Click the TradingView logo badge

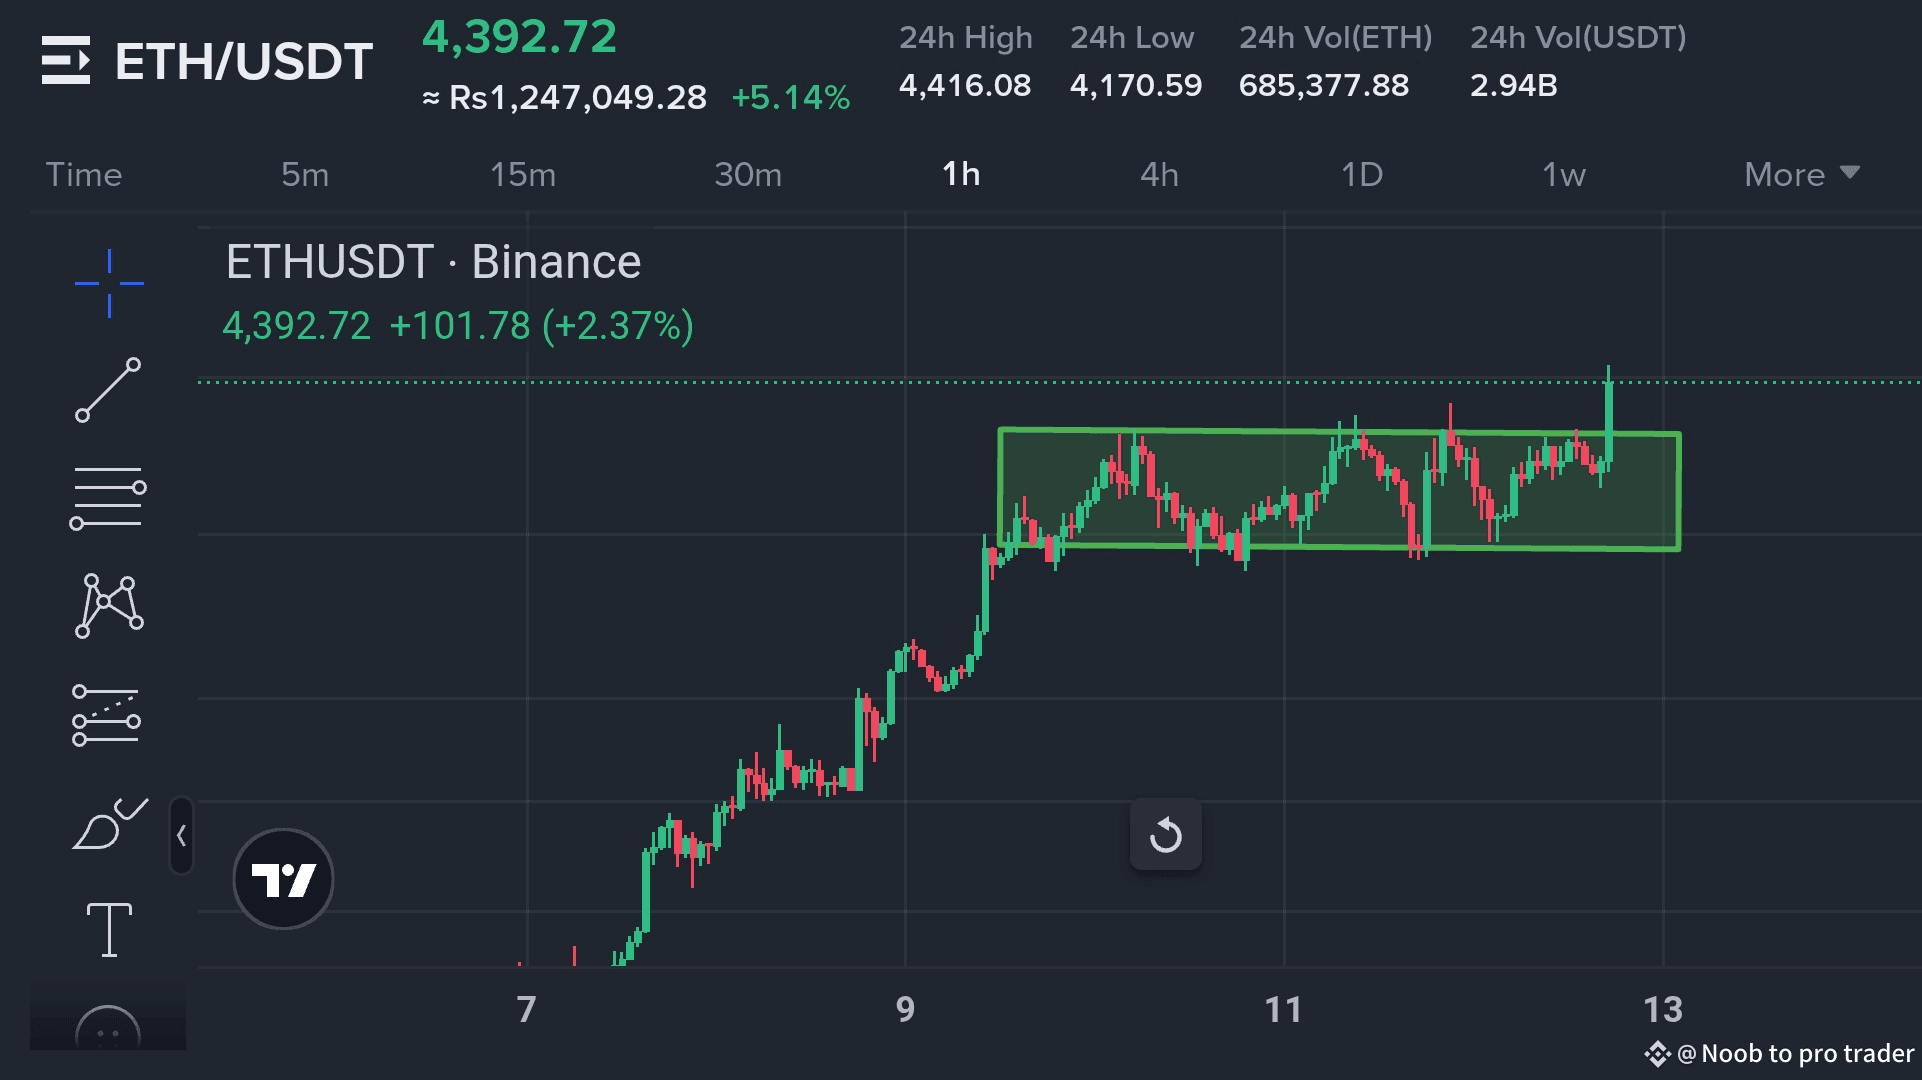click(x=283, y=879)
